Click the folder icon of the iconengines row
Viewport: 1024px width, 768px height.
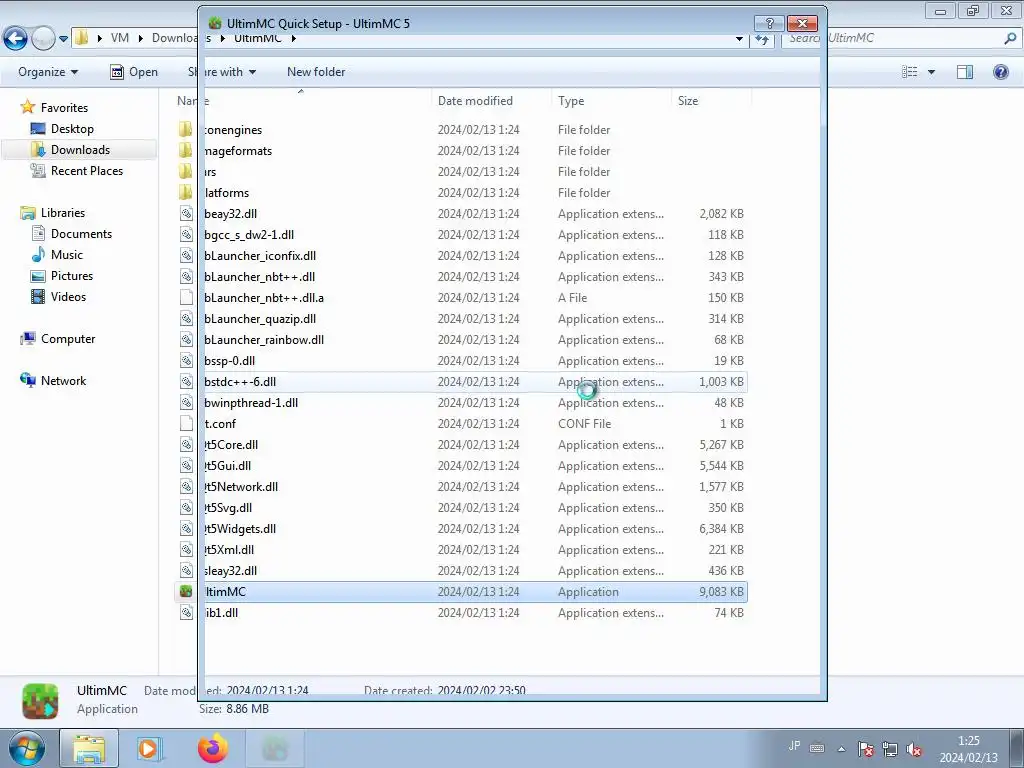pos(186,129)
